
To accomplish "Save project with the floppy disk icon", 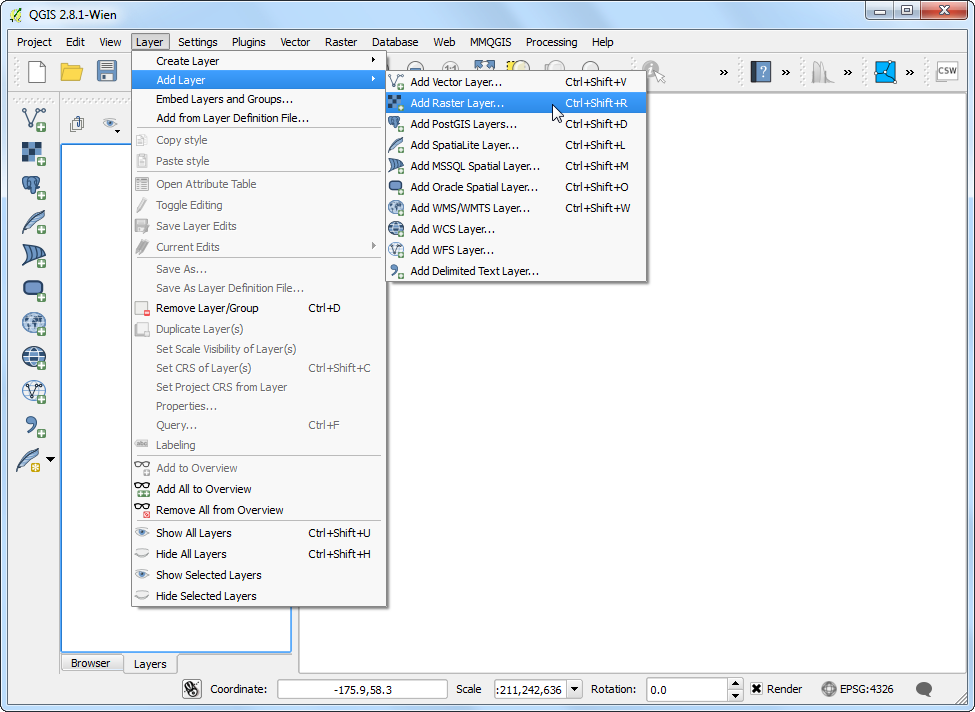I will tap(107, 71).
